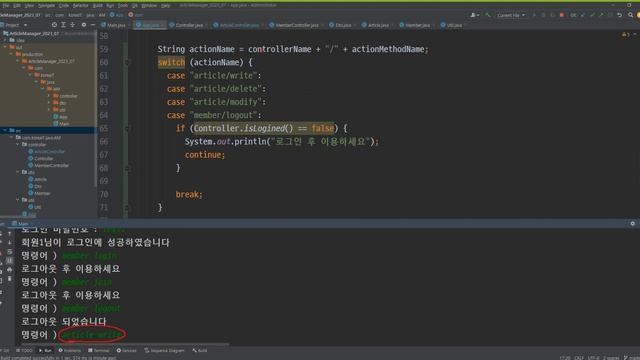This screenshot has height=360, width=640.
Task: Click the 'continue;' statement on line 67
Action: point(205,155)
